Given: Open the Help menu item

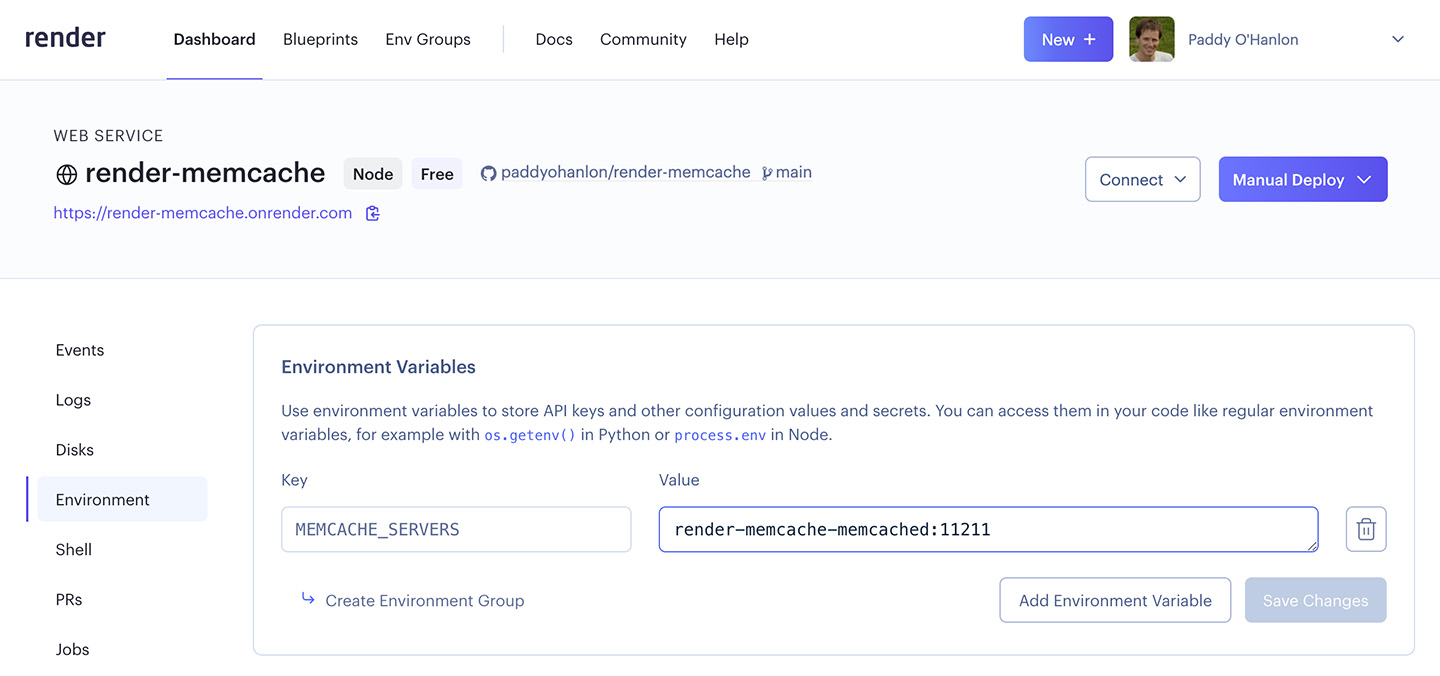Looking at the screenshot, I should 731,39.
